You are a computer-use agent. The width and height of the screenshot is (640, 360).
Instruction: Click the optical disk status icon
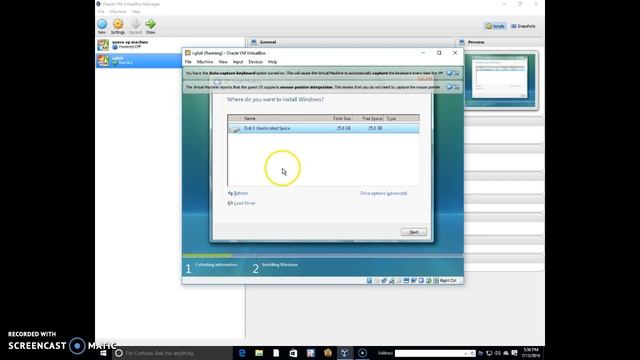pyautogui.click(x=377, y=281)
